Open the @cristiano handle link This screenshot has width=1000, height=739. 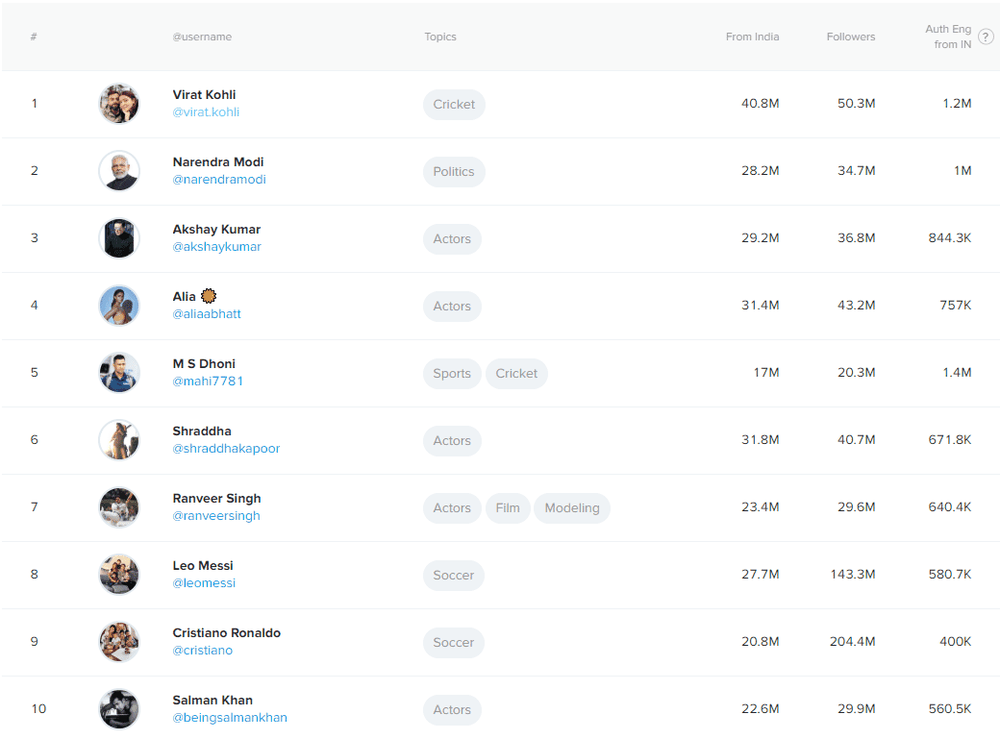coord(203,650)
